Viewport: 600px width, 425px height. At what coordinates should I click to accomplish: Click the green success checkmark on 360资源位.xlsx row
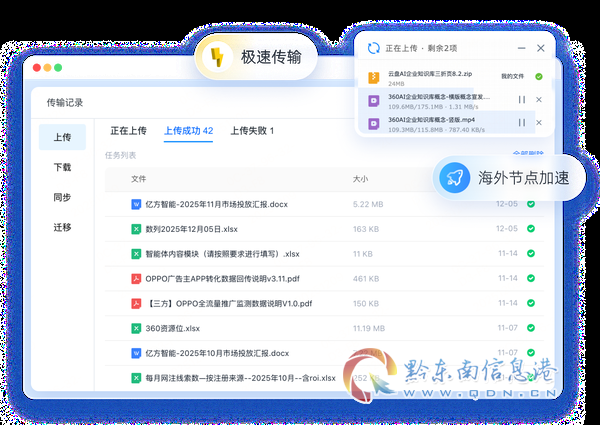pyautogui.click(x=531, y=328)
